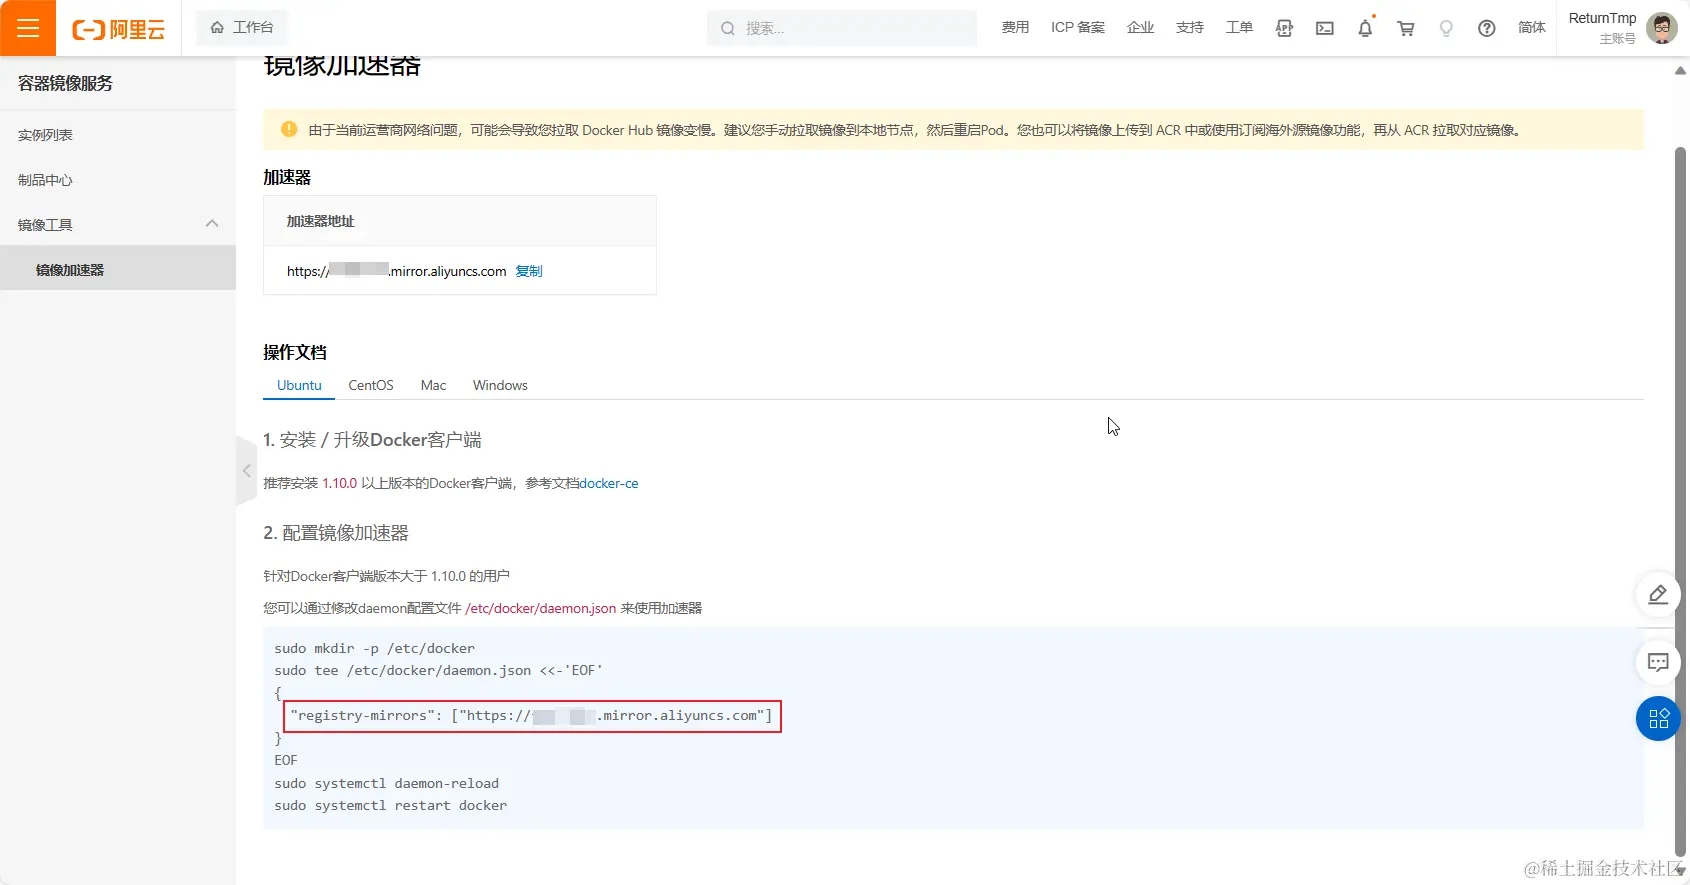This screenshot has height=885, width=1690.
Task: Switch to the Mac tab
Action: (x=433, y=385)
